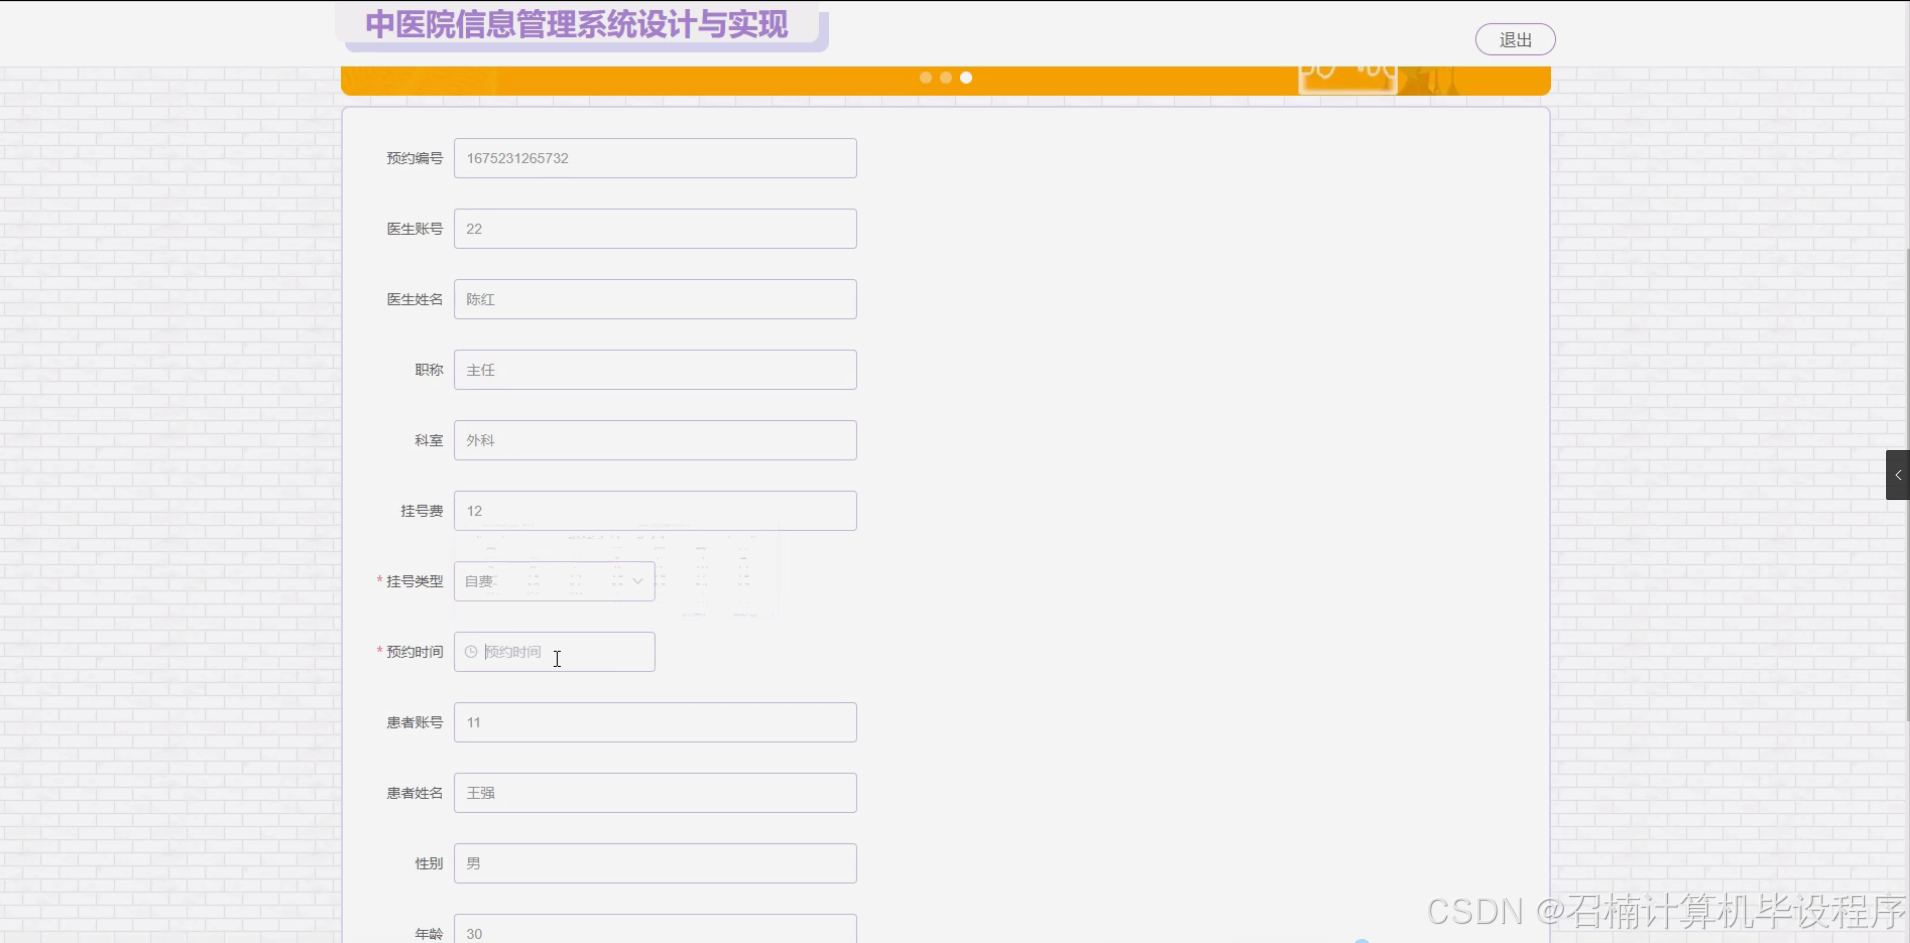The height and width of the screenshot is (943, 1910).
Task: Click the 医生账号 input field
Action: 655,229
